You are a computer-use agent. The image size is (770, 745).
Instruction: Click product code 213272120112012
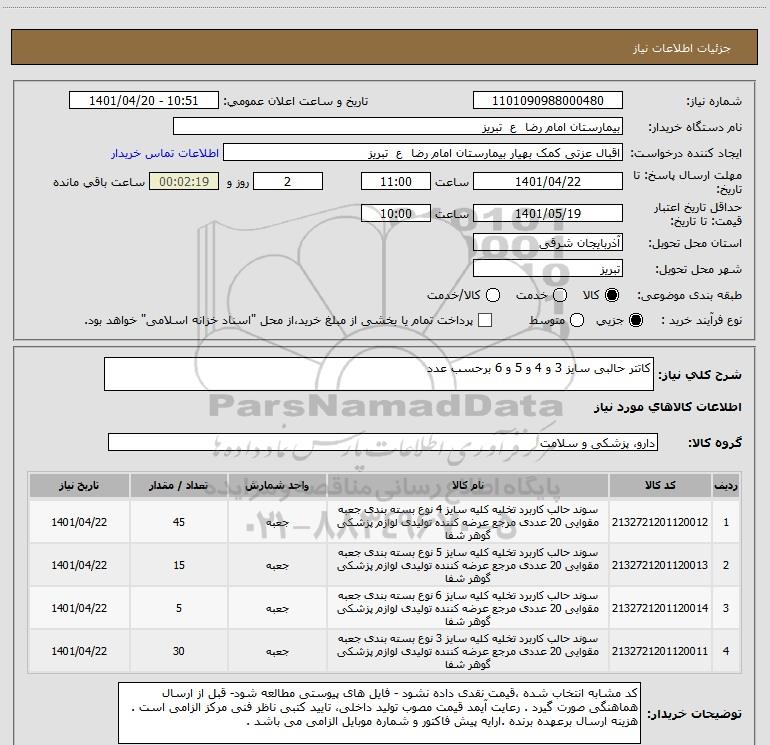660,522
